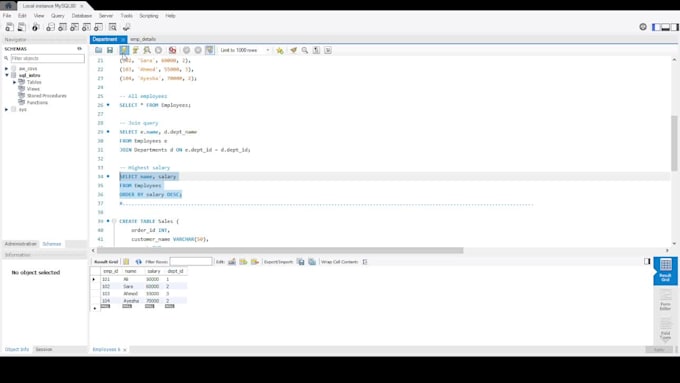Open the Limit to 1000 rows dropdown
The width and height of the screenshot is (680, 383).
244,50
